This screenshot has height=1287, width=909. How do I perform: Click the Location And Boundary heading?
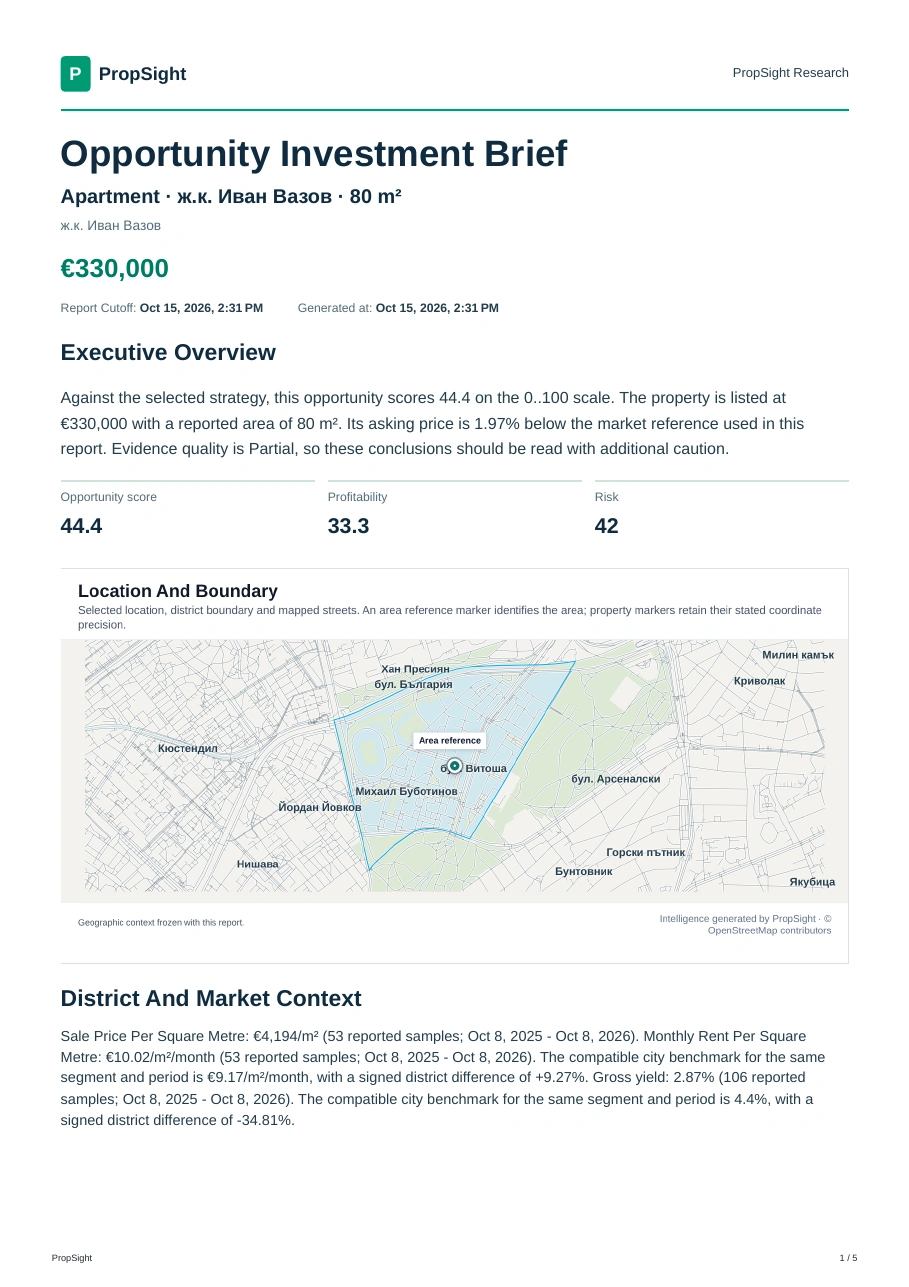coord(177,591)
